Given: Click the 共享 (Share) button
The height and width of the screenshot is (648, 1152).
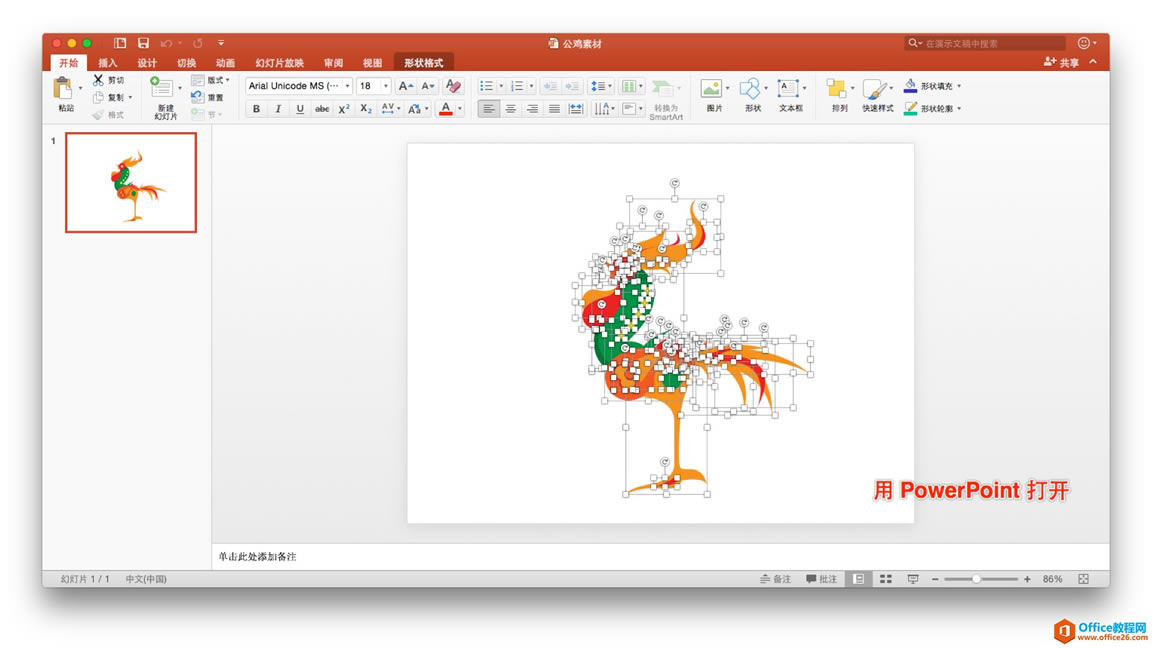Looking at the screenshot, I should point(1062,62).
